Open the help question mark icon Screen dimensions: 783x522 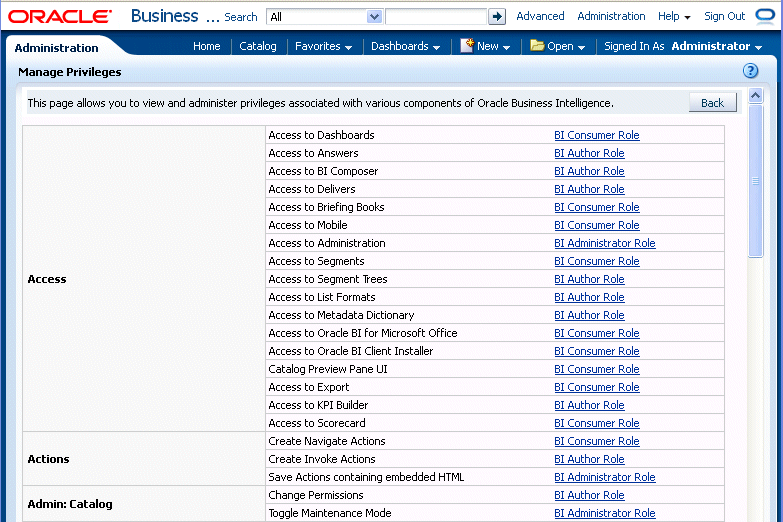750,71
